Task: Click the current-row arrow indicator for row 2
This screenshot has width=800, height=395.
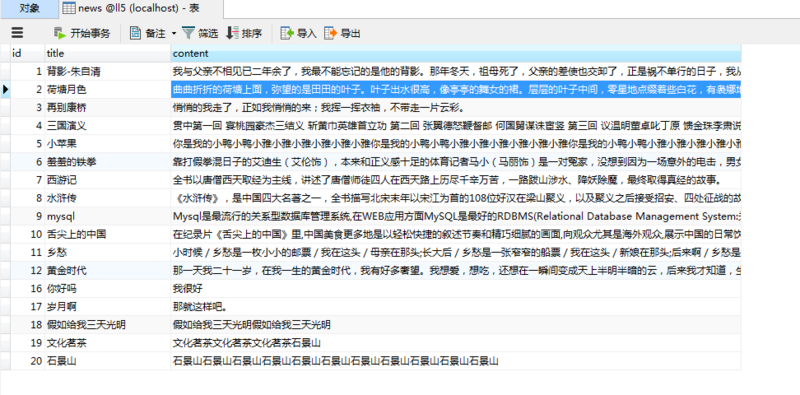Action: tap(5, 90)
